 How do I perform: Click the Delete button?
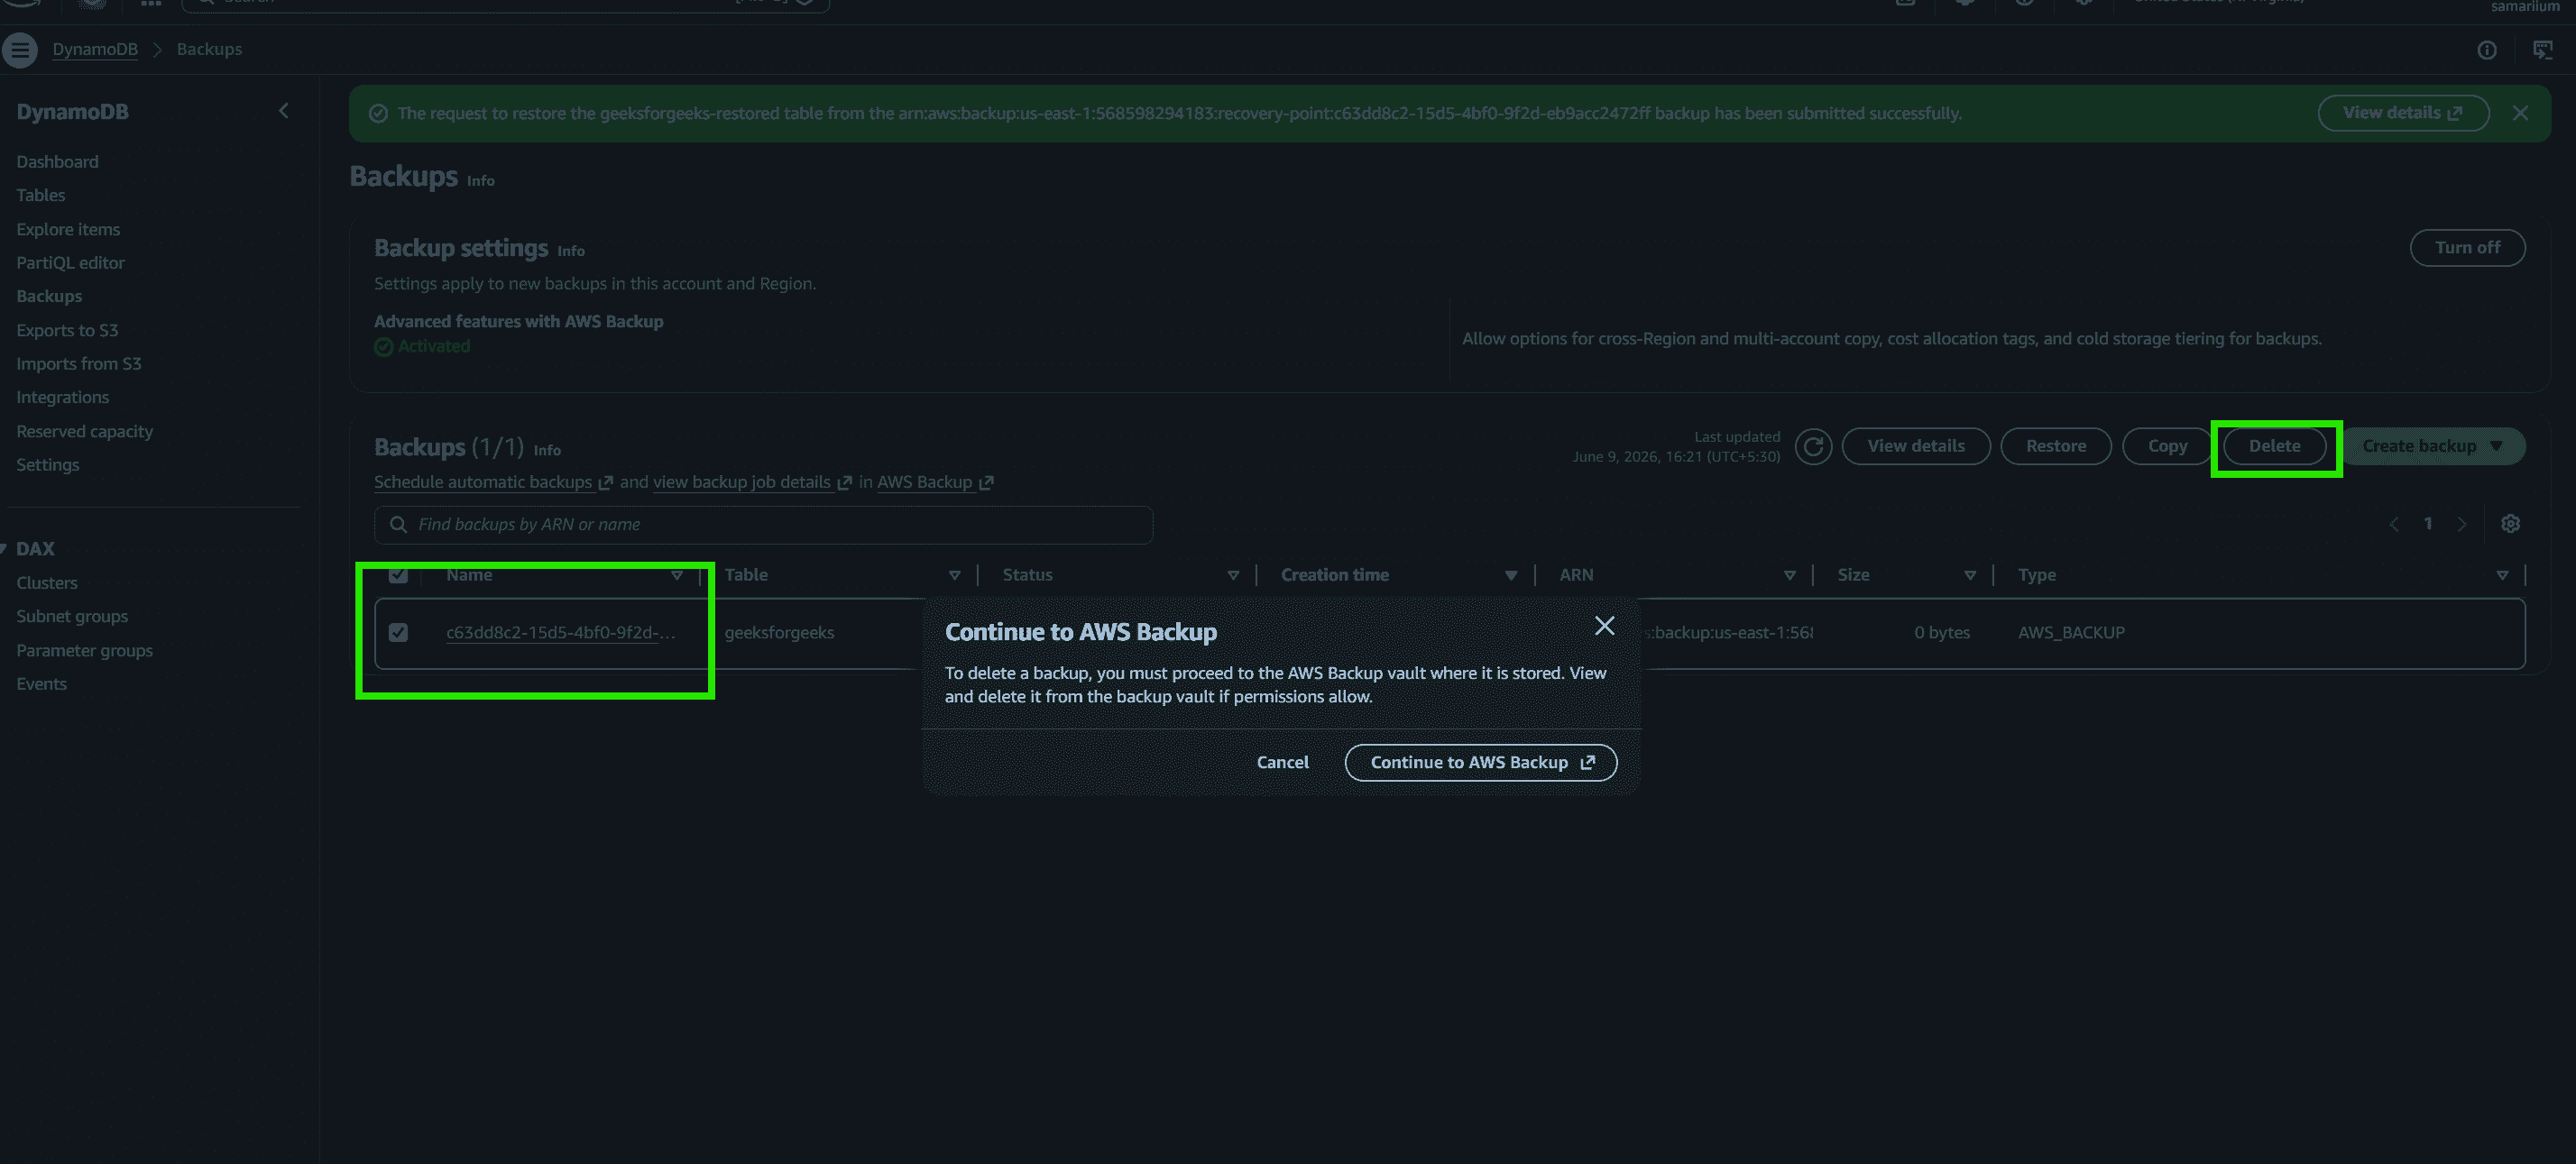click(x=2274, y=446)
